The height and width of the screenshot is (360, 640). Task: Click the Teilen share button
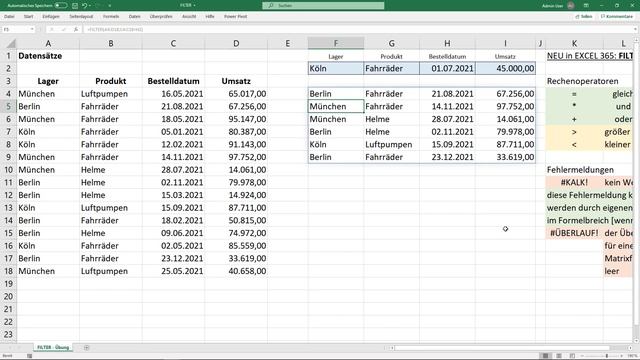pyautogui.click(x=584, y=16)
